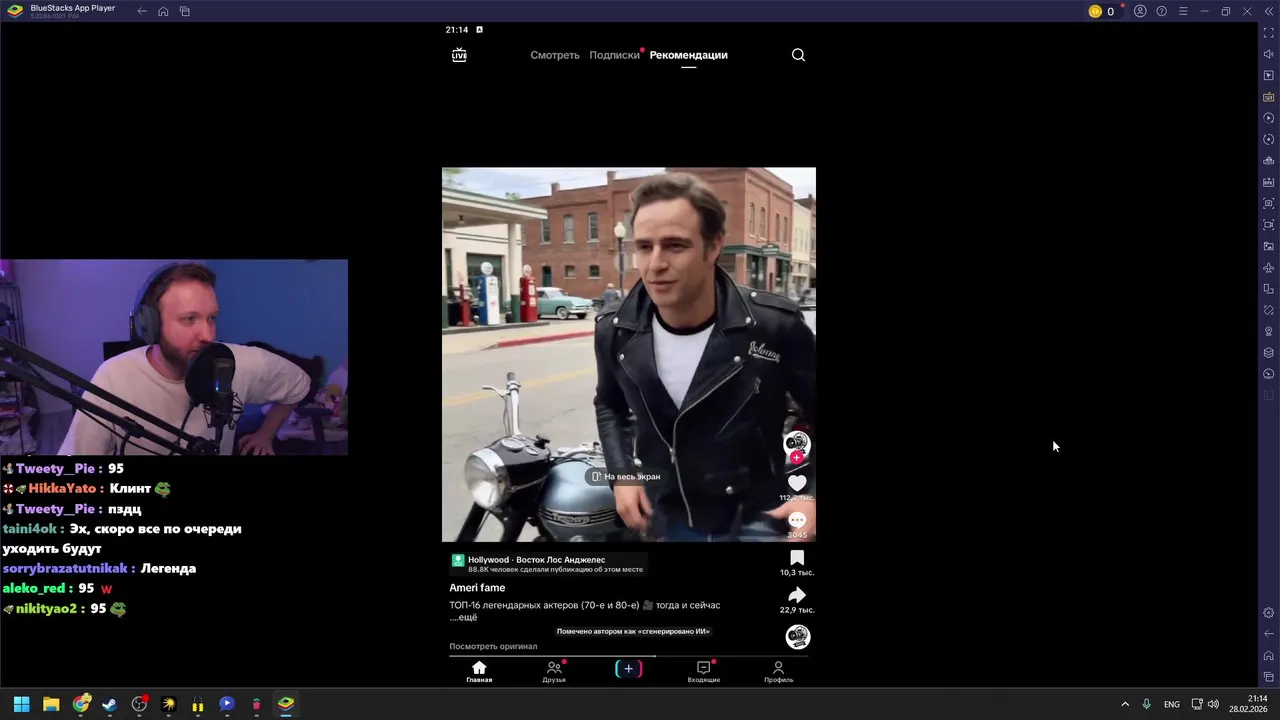Switch to the Смотреть tab
This screenshot has width=1280, height=720.
pyautogui.click(x=555, y=55)
